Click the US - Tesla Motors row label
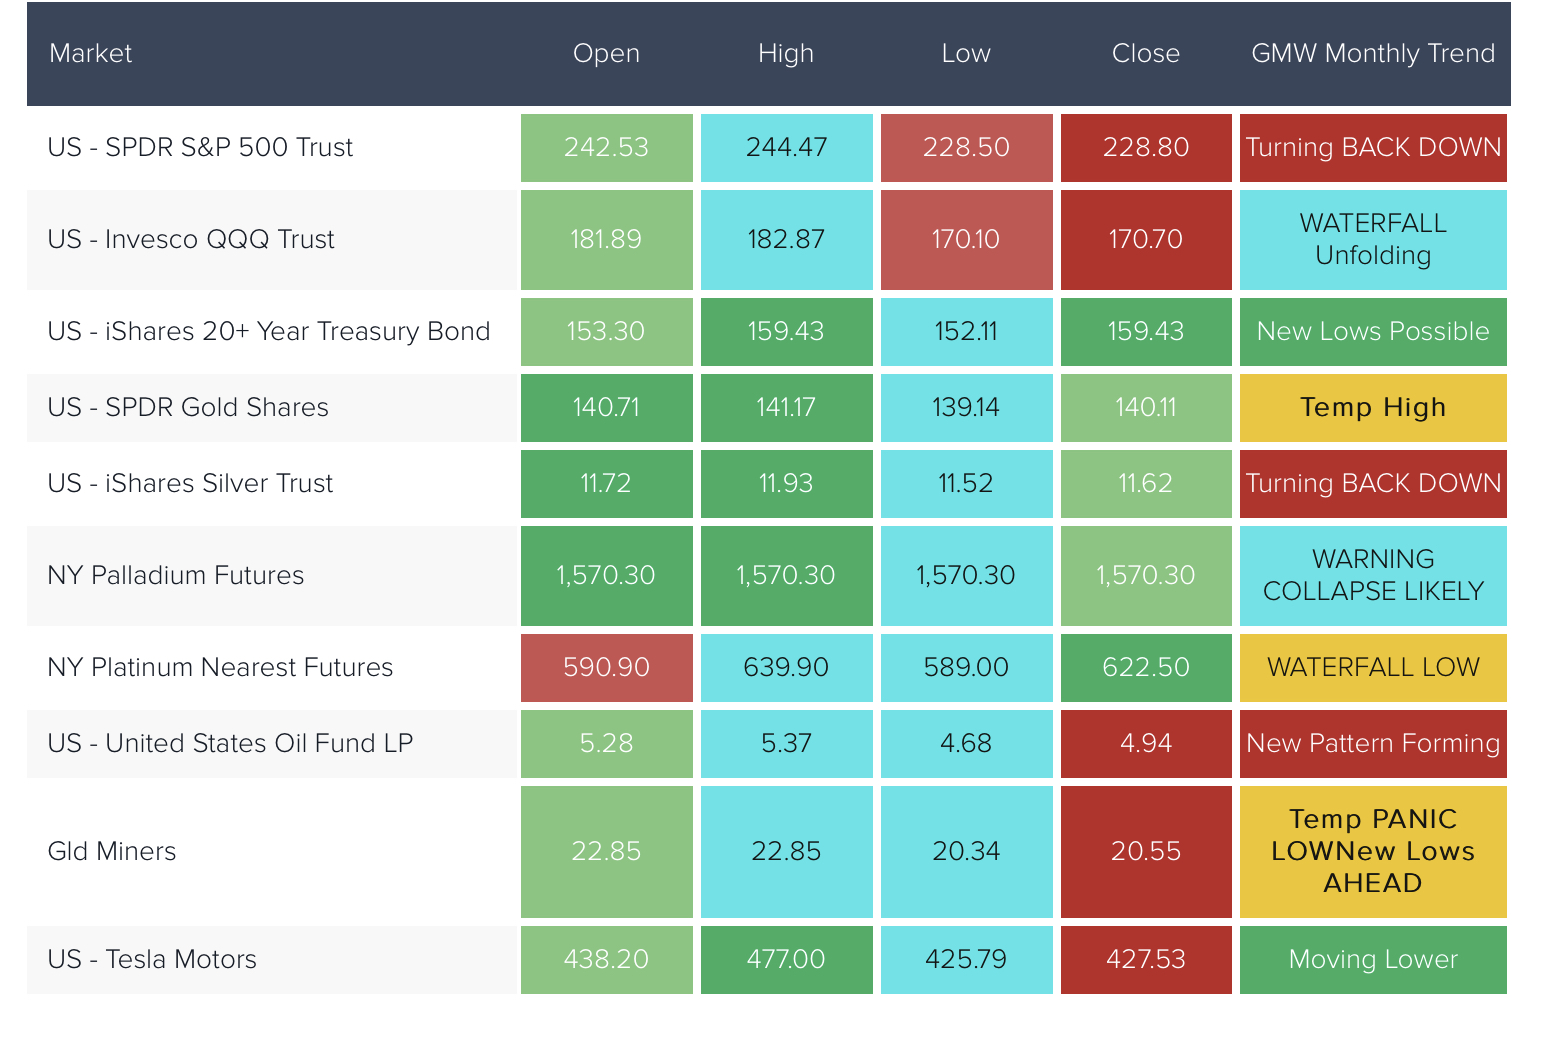Image resolution: width=1543 pixels, height=1050 pixels. coord(152,960)
